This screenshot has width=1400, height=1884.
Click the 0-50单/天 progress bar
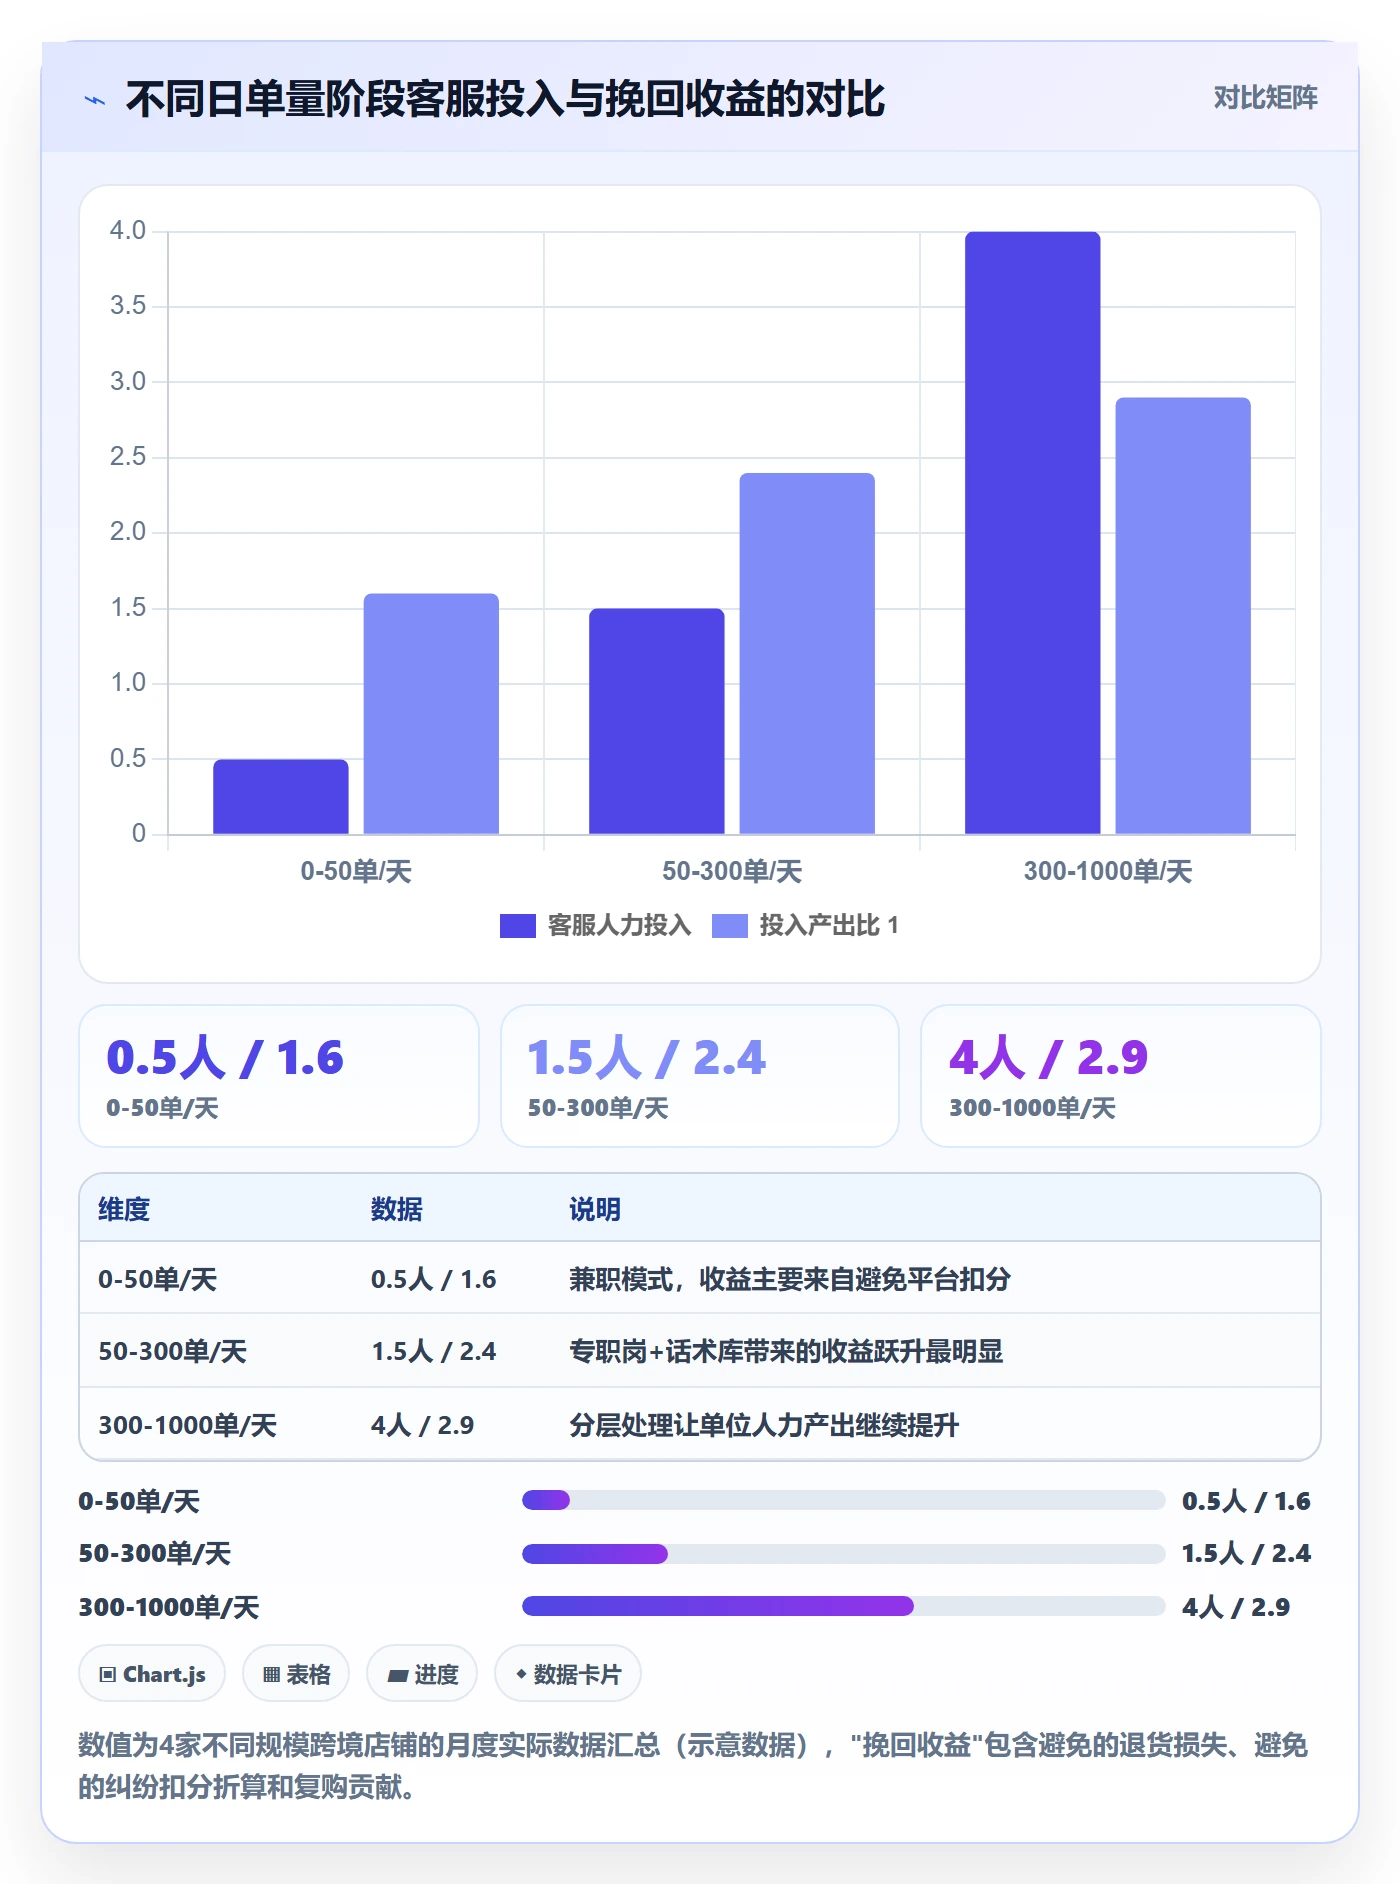[843, 1500]
